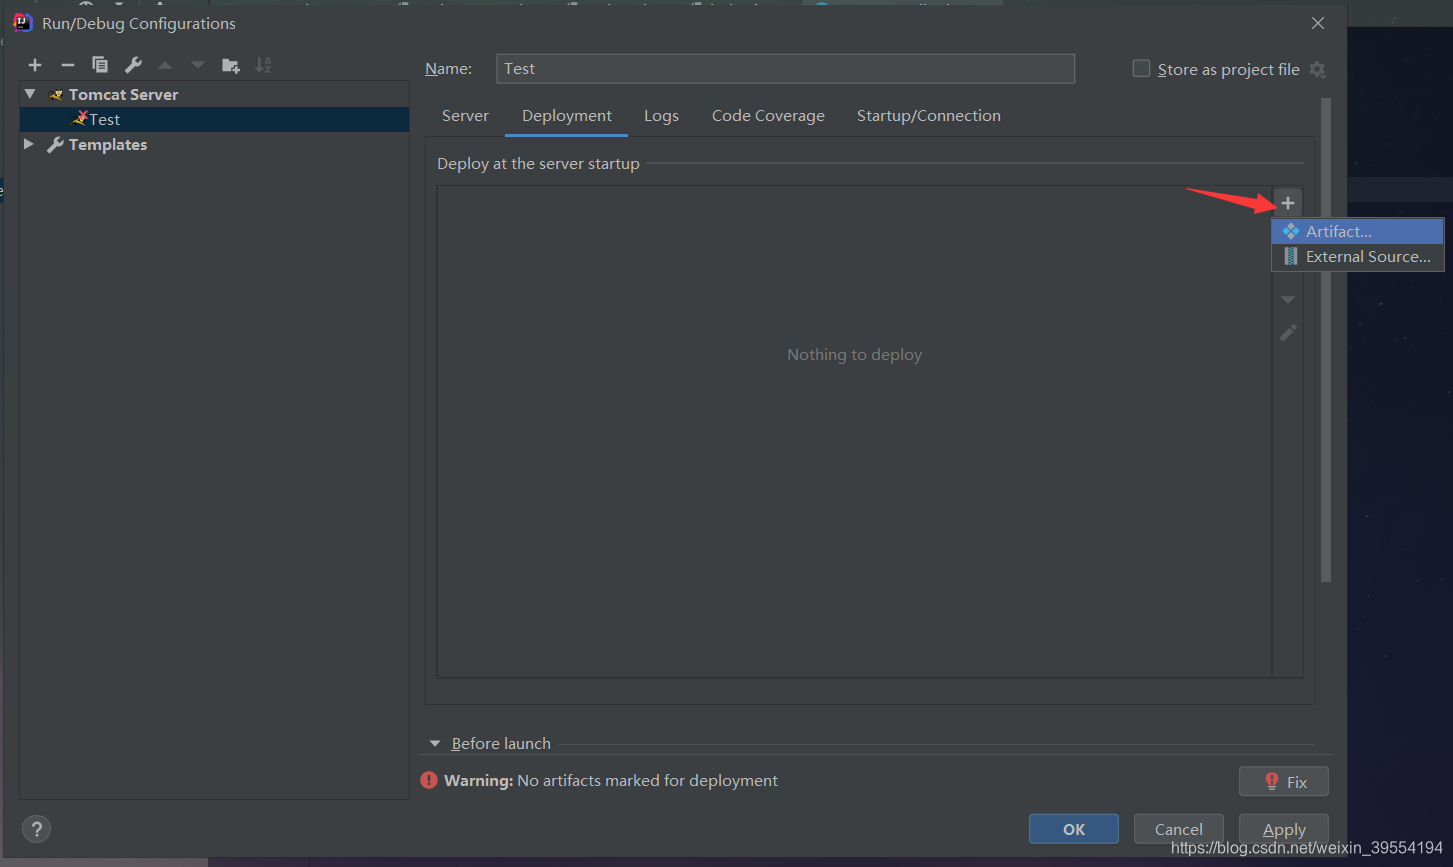
Task: Edit deployment item pencil icon
Action: pos(1288,332)
